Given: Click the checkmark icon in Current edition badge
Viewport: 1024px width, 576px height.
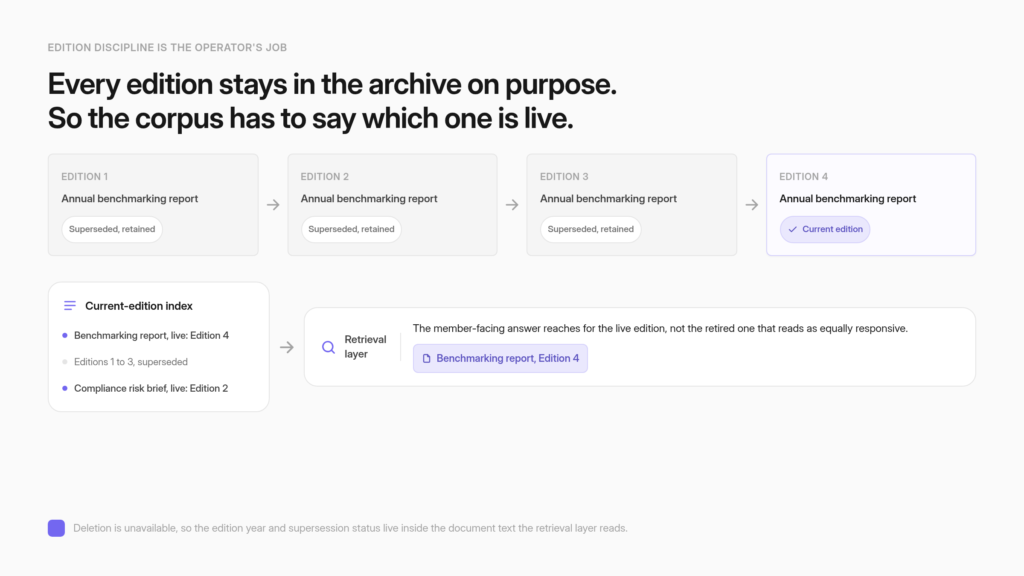Looking at the screenshot, I should [792, 229].
